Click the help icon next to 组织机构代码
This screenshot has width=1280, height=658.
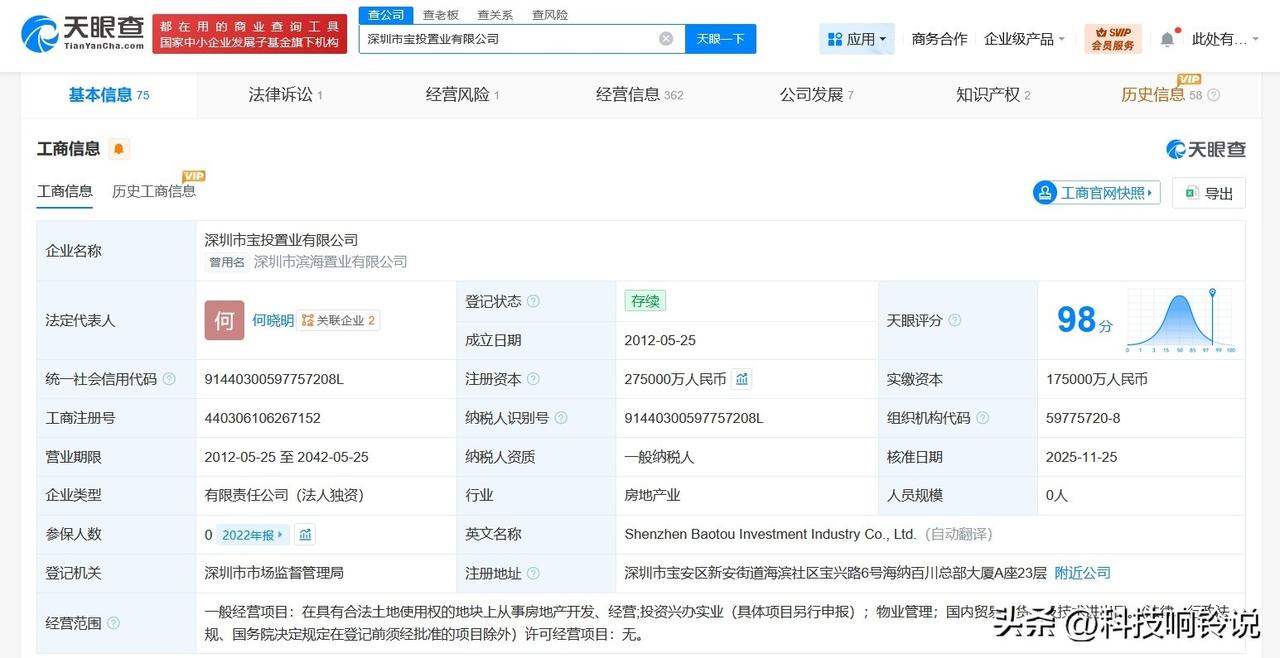pyautogui.click(x=983, y=418)
